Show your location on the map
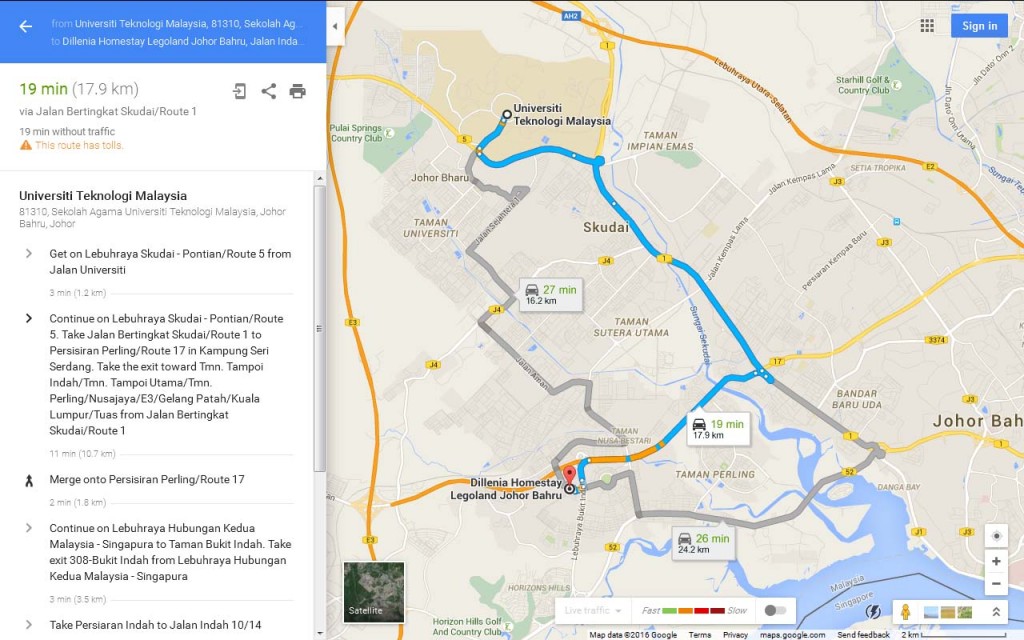 click(x=996, y=536)
